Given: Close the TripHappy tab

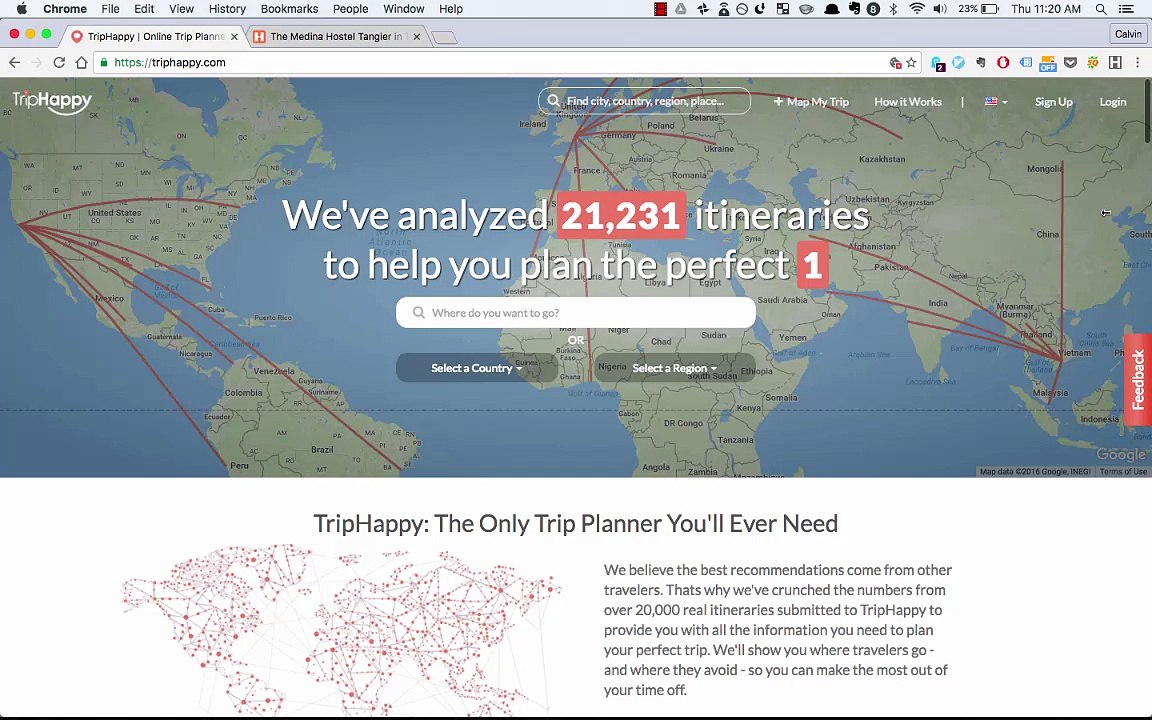Looking at the screenshot, I should point(234,37).
